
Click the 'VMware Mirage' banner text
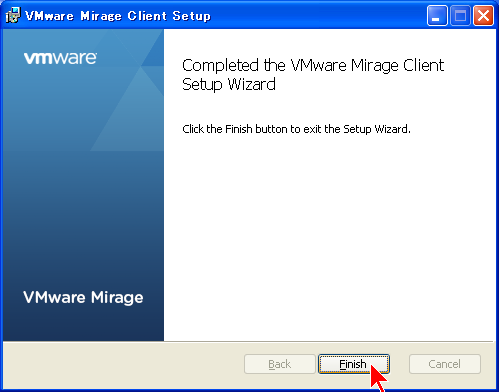[83, 297]
